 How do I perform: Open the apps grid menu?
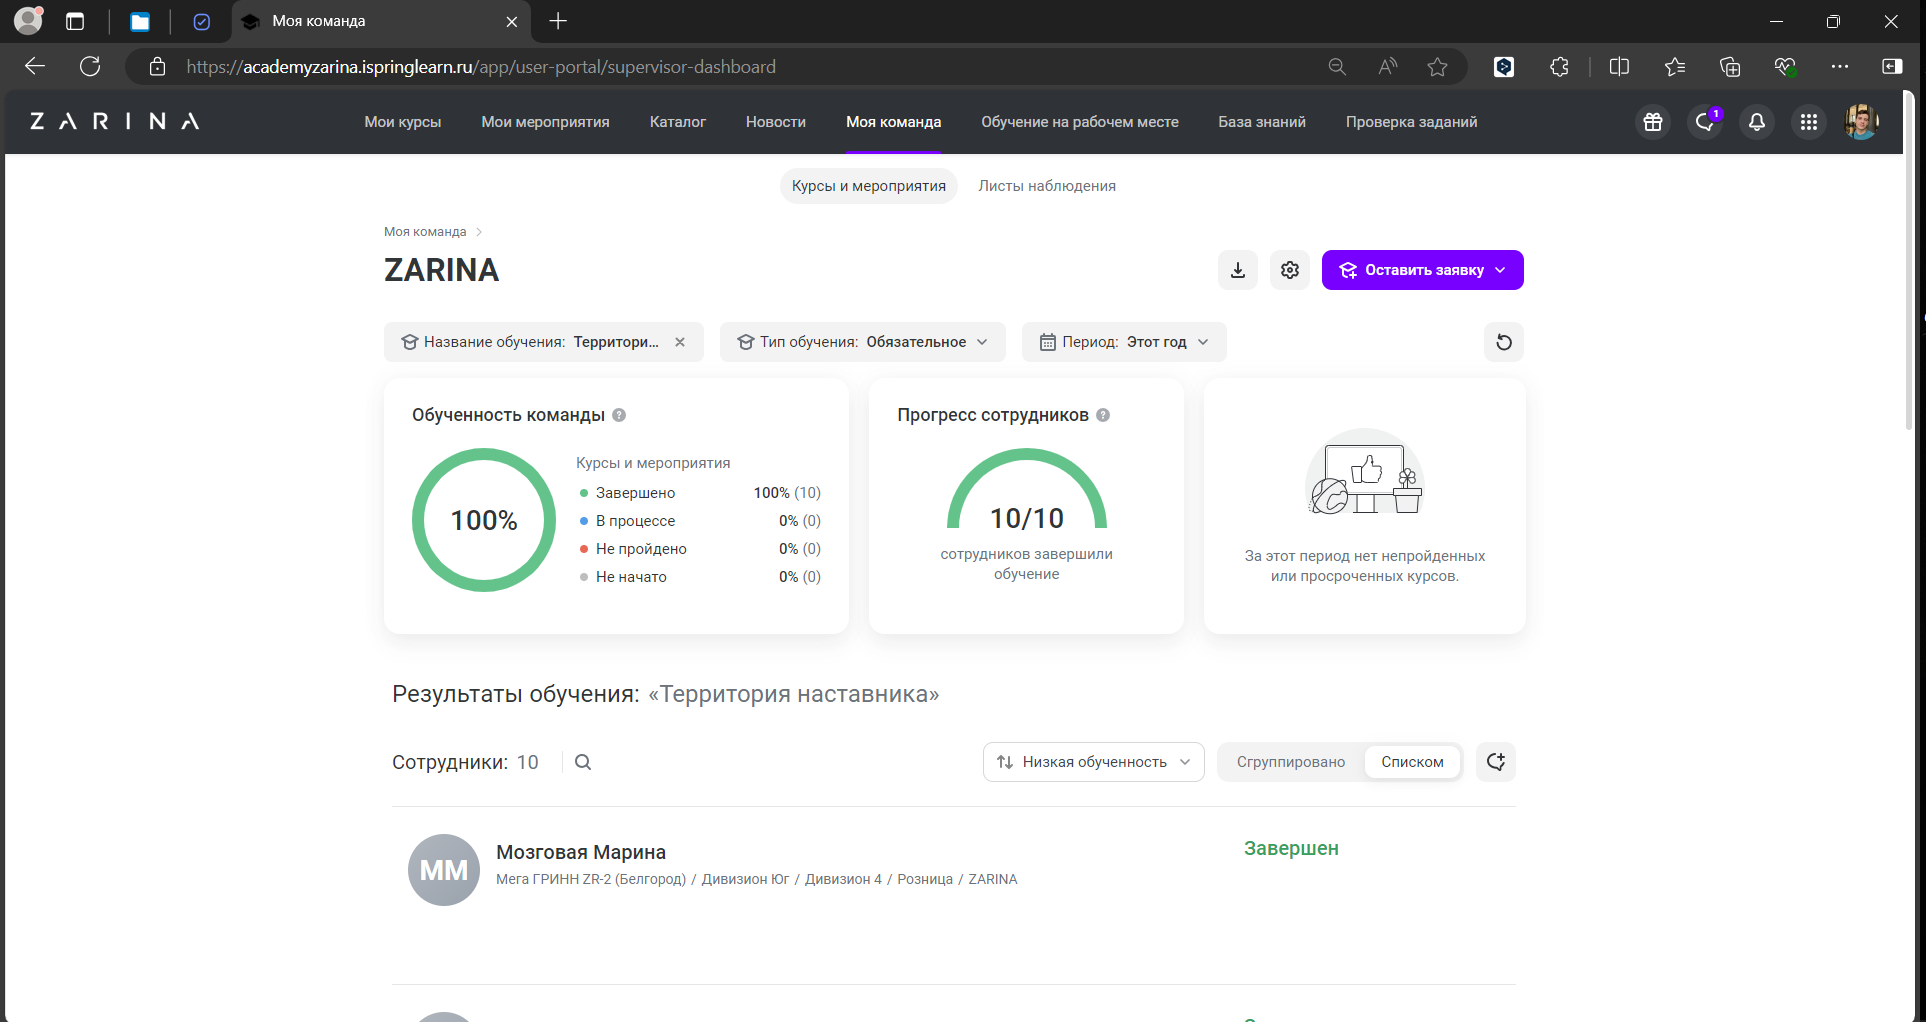[1809, 122]
